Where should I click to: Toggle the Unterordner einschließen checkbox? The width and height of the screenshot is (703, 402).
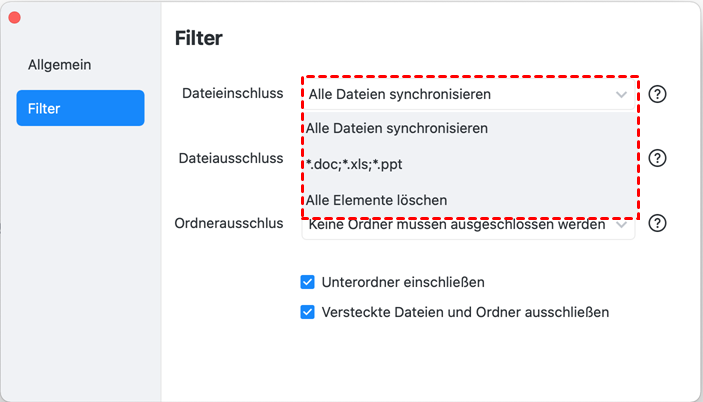pos(308,282)
